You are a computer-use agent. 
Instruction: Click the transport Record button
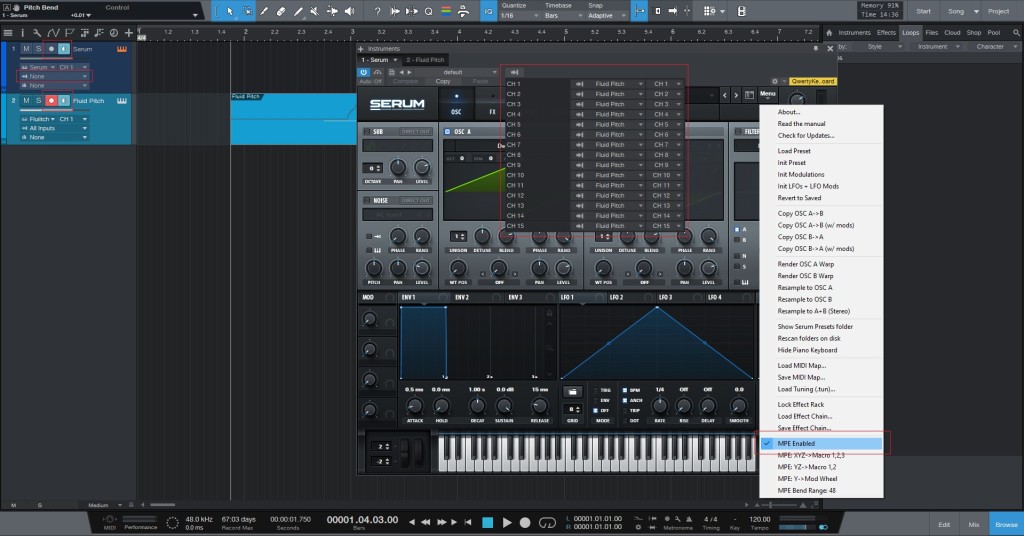click(x=524, y=522)
